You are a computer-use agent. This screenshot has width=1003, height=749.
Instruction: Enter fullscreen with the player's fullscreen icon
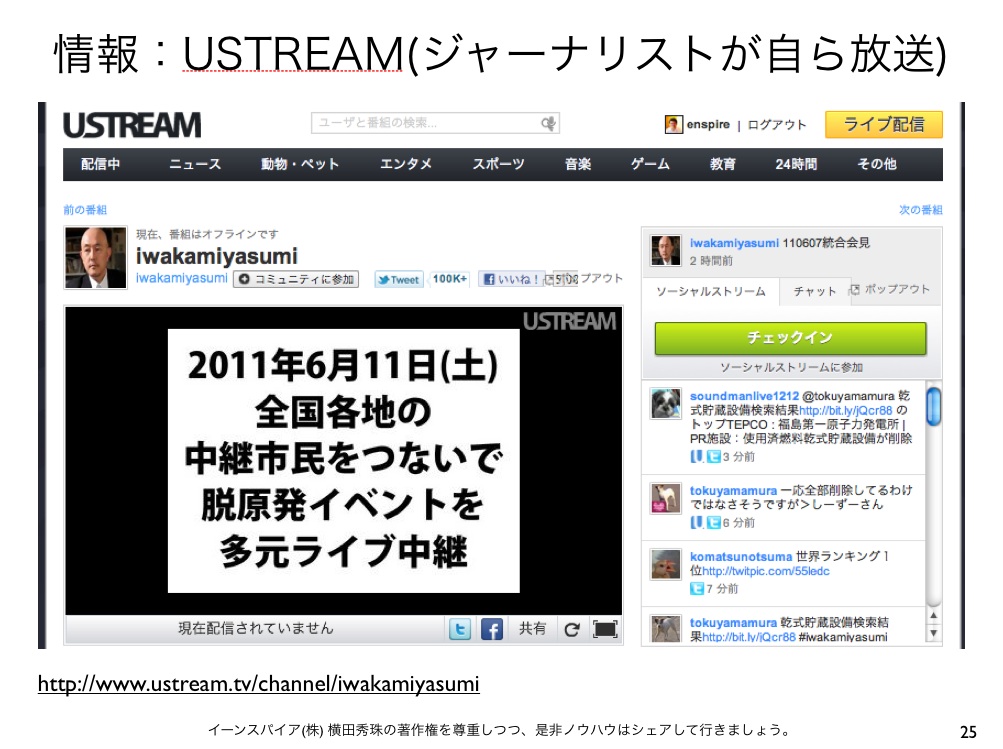coord(604,629)
